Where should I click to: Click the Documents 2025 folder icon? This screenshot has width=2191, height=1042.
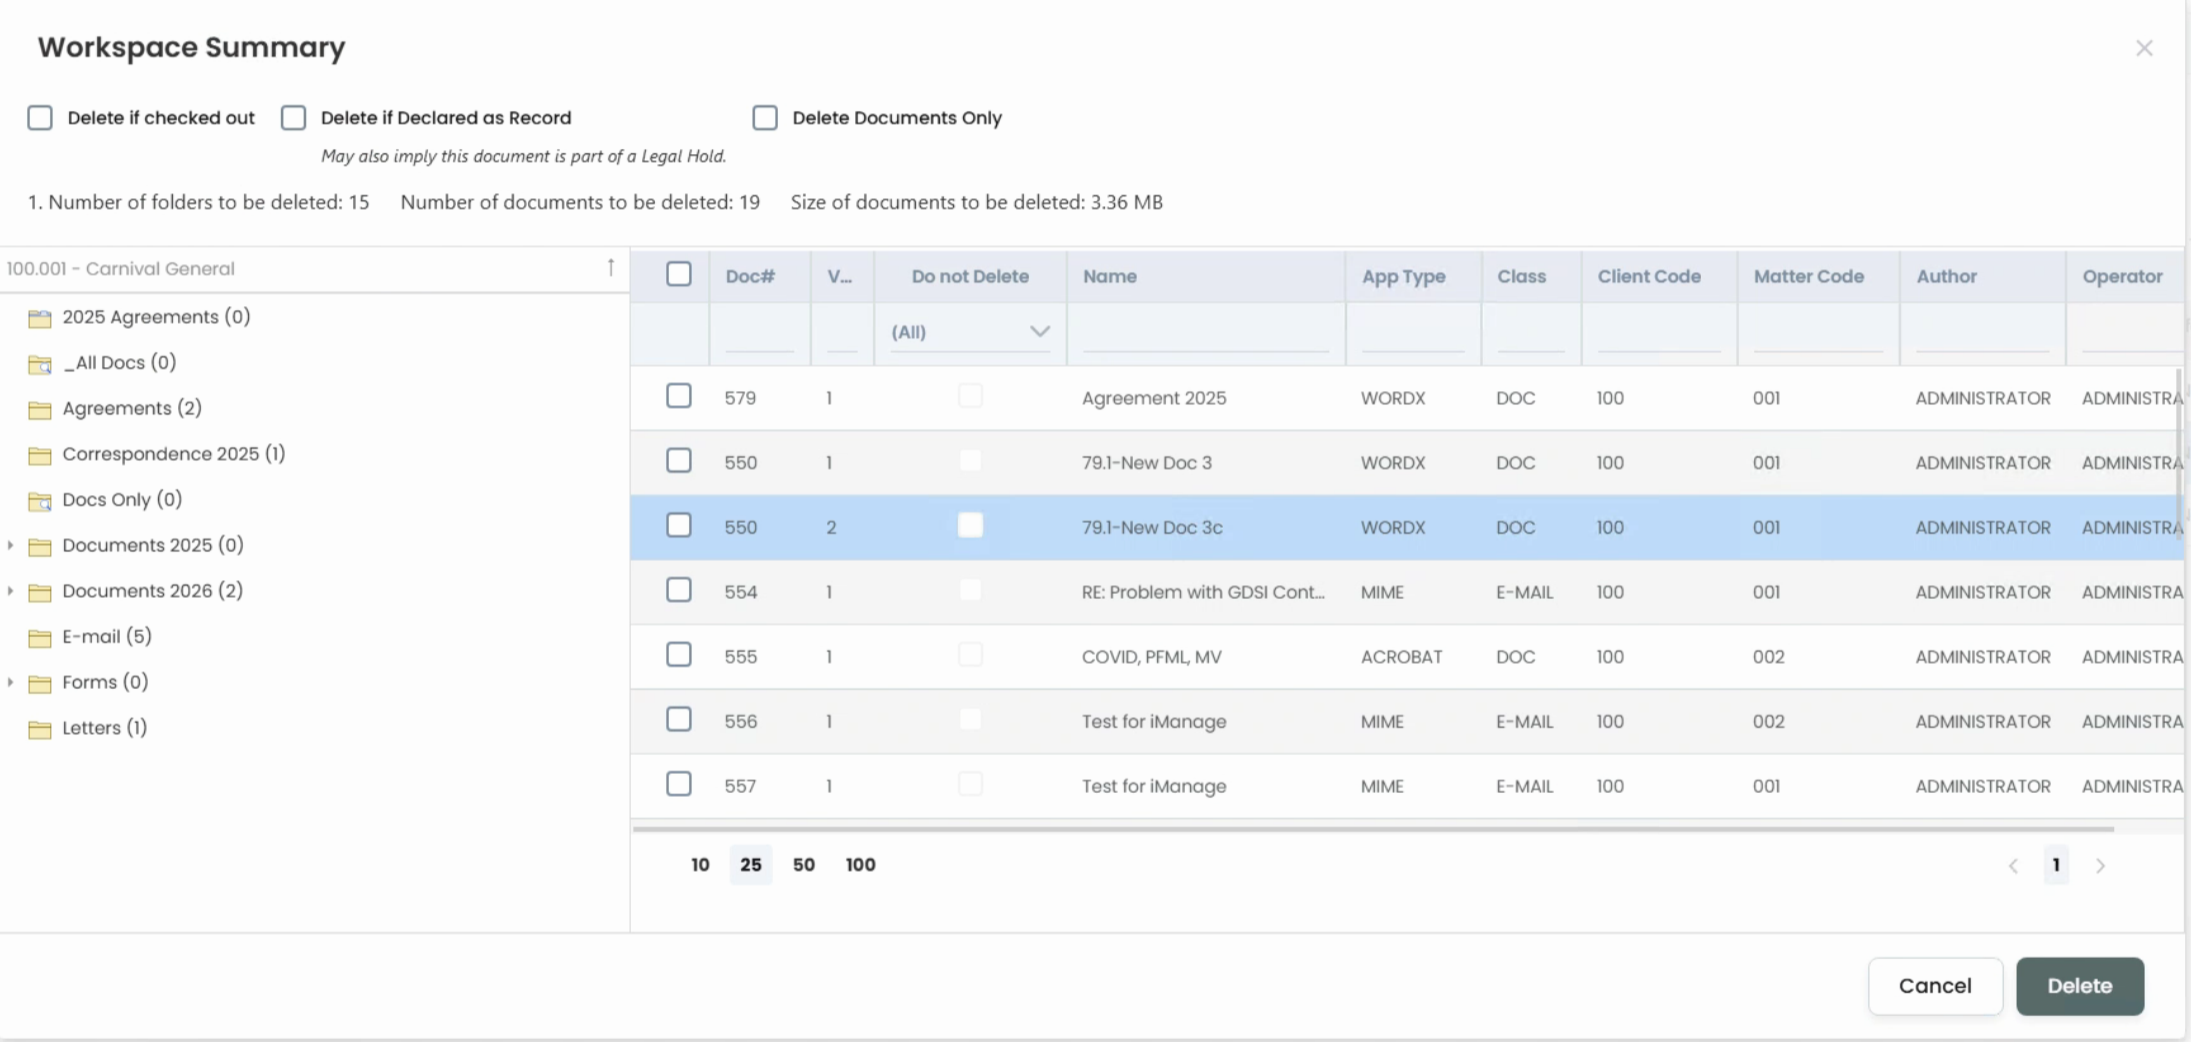click(x=40, y=547)
